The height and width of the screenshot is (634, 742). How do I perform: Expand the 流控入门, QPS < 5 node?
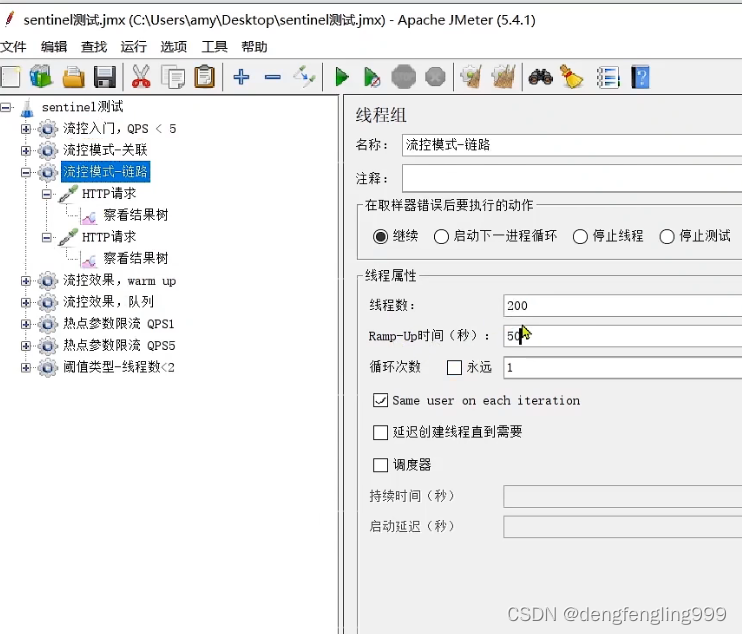click(x=26, y=129)
